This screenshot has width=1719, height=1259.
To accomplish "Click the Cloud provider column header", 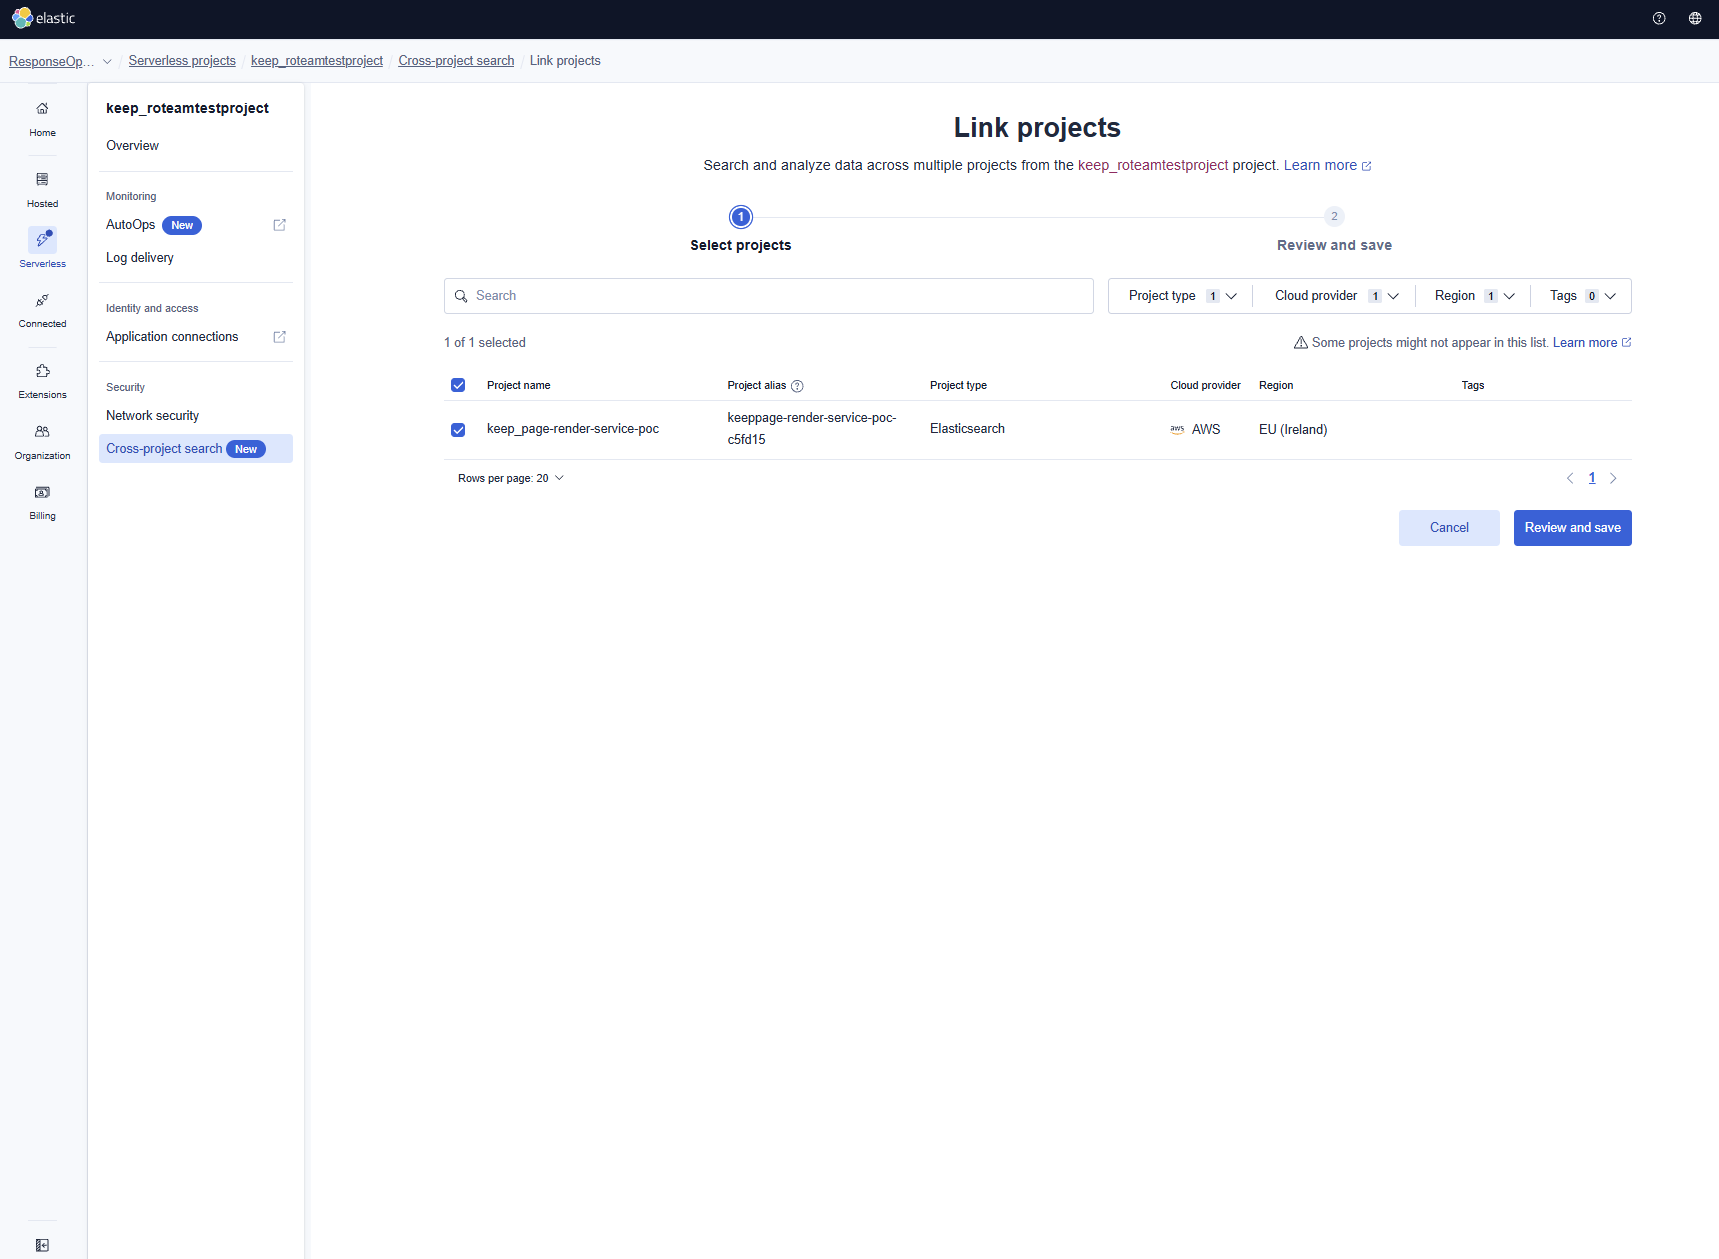I will click(1205, 386).
